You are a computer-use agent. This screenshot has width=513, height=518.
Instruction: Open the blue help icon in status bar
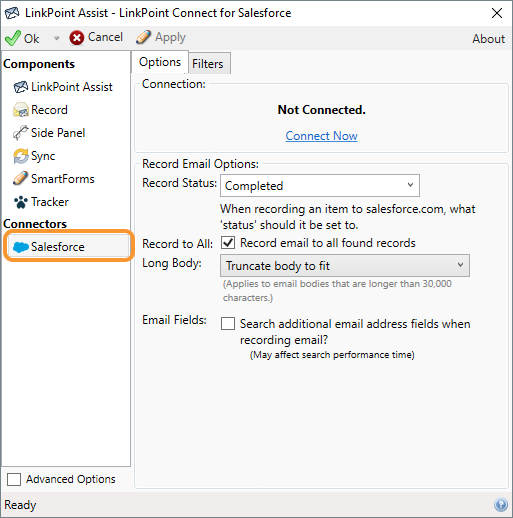(x=501, y=505)
